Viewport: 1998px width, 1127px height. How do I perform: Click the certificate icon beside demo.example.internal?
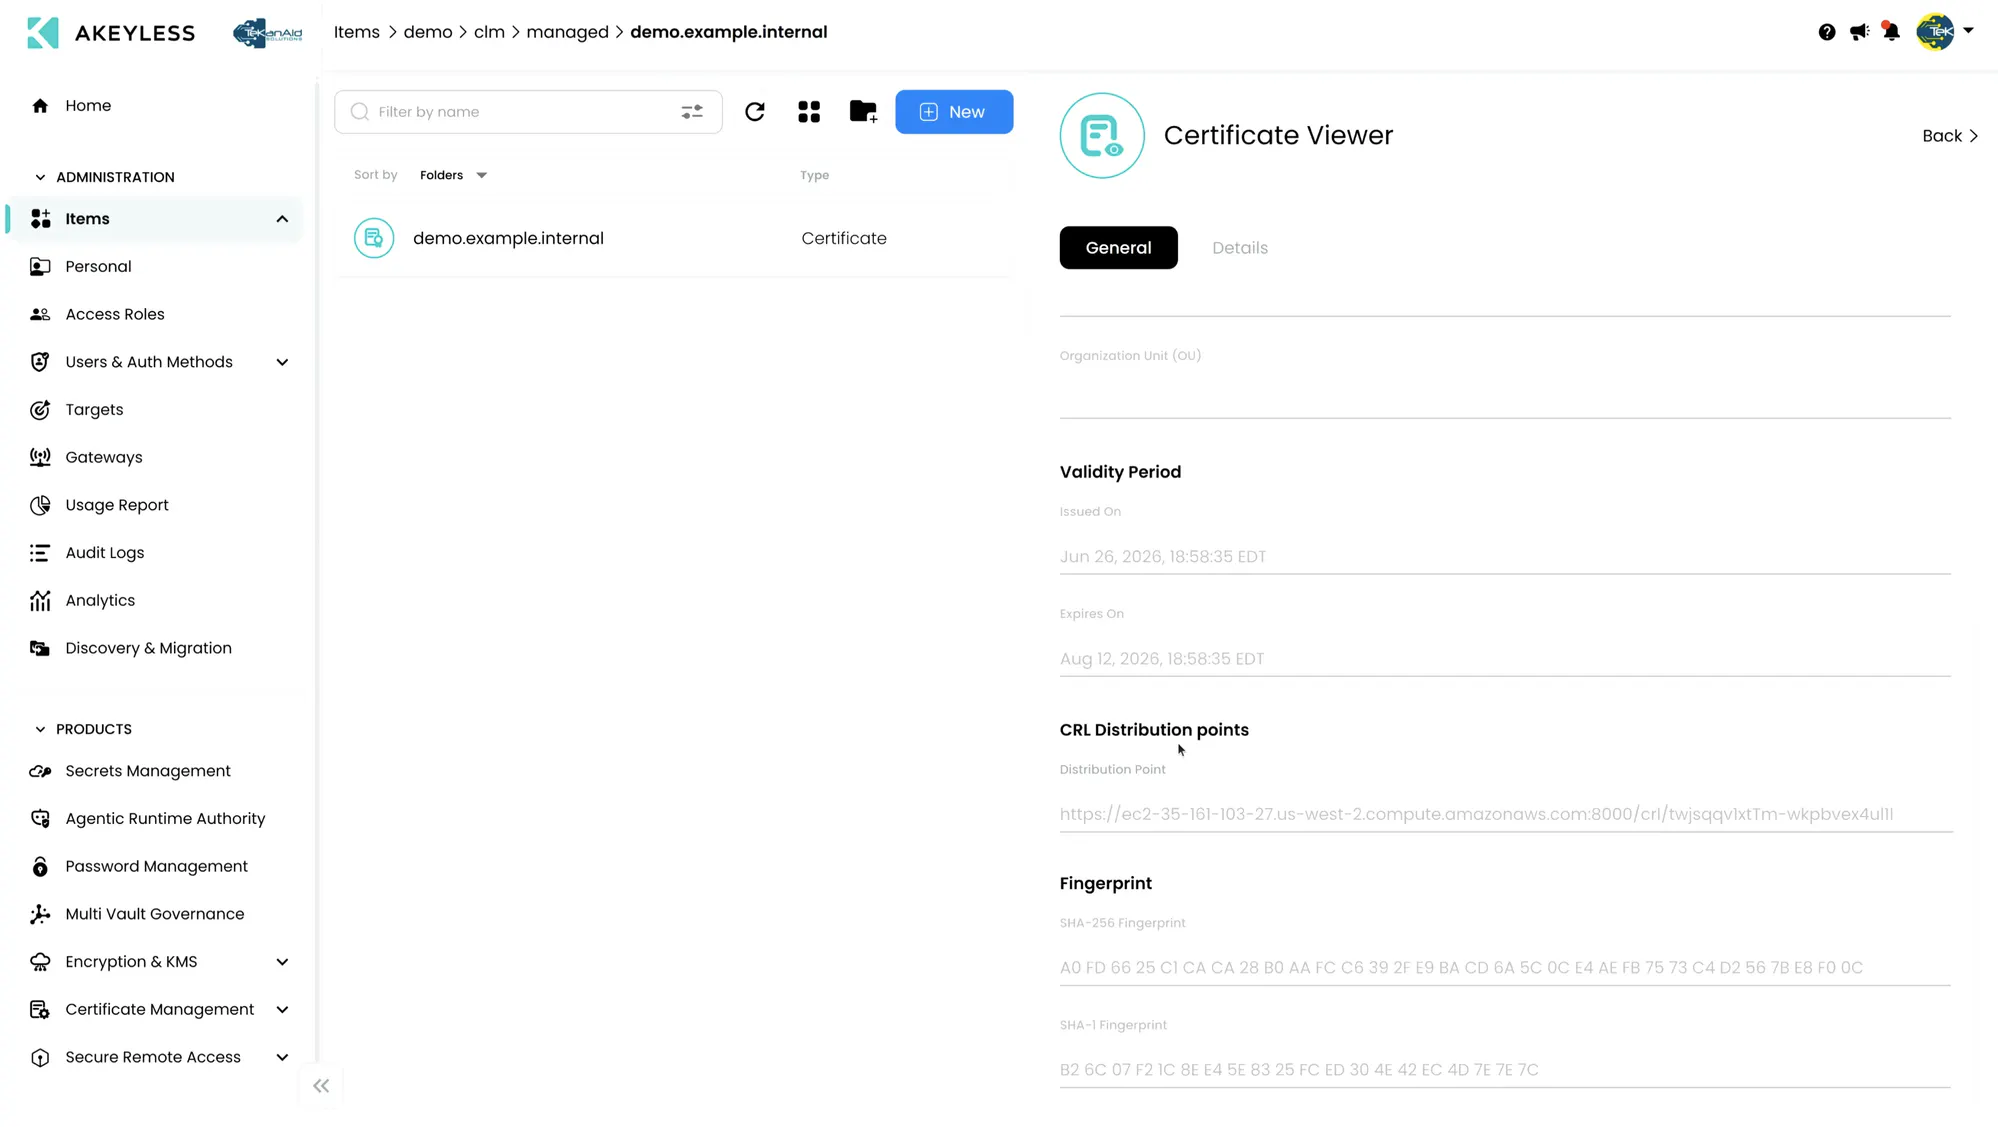pyautogui.click(x=374, y=238)
